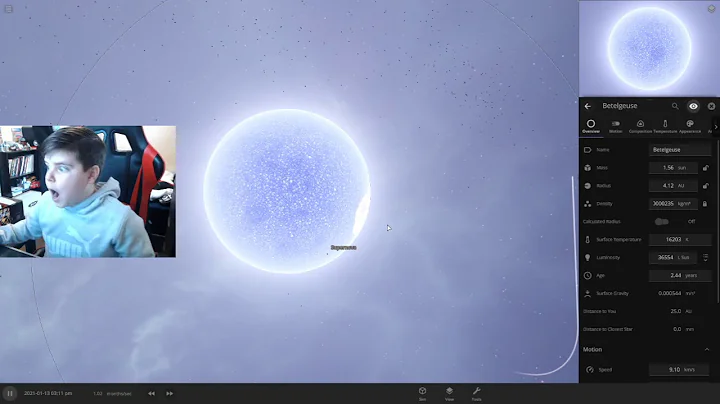Click the Surface Temperature thermometer icon

coord(587,240)
